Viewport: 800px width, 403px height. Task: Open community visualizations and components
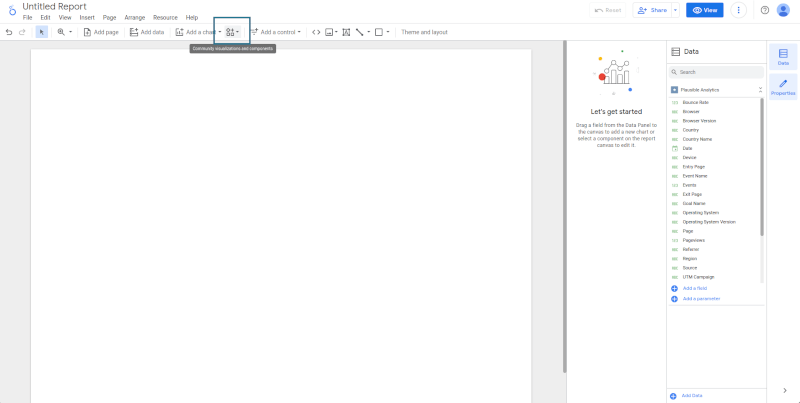pyautogui.click(x=232, y=32)
